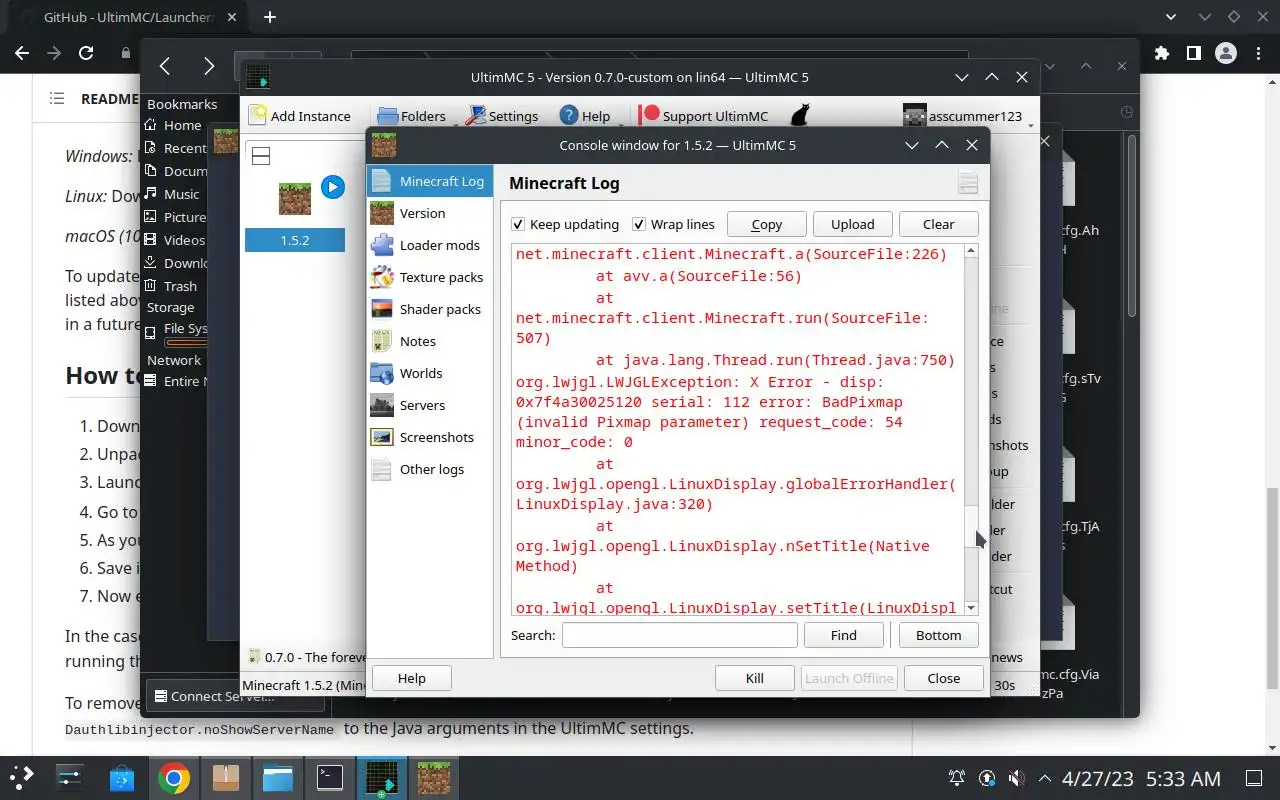1280x800 pixels.
Task: Open the Version page in console sidebar
Action: pyautogui.click(x=430, y=213)
